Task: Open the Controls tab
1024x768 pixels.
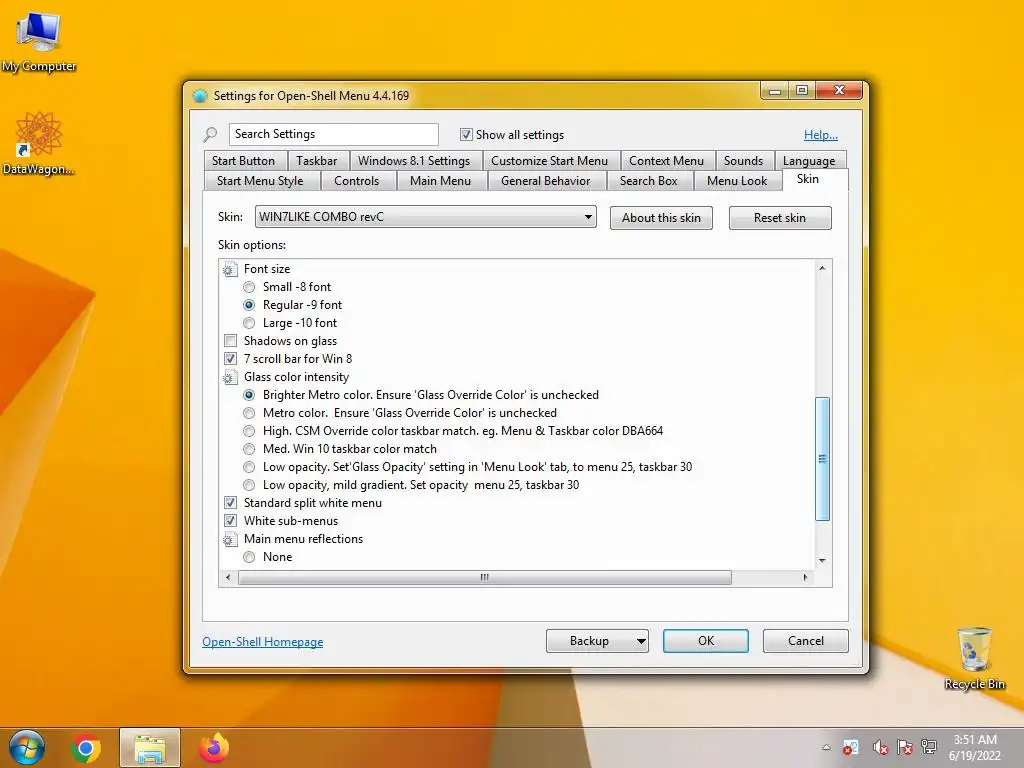Action: click(357, 181)
